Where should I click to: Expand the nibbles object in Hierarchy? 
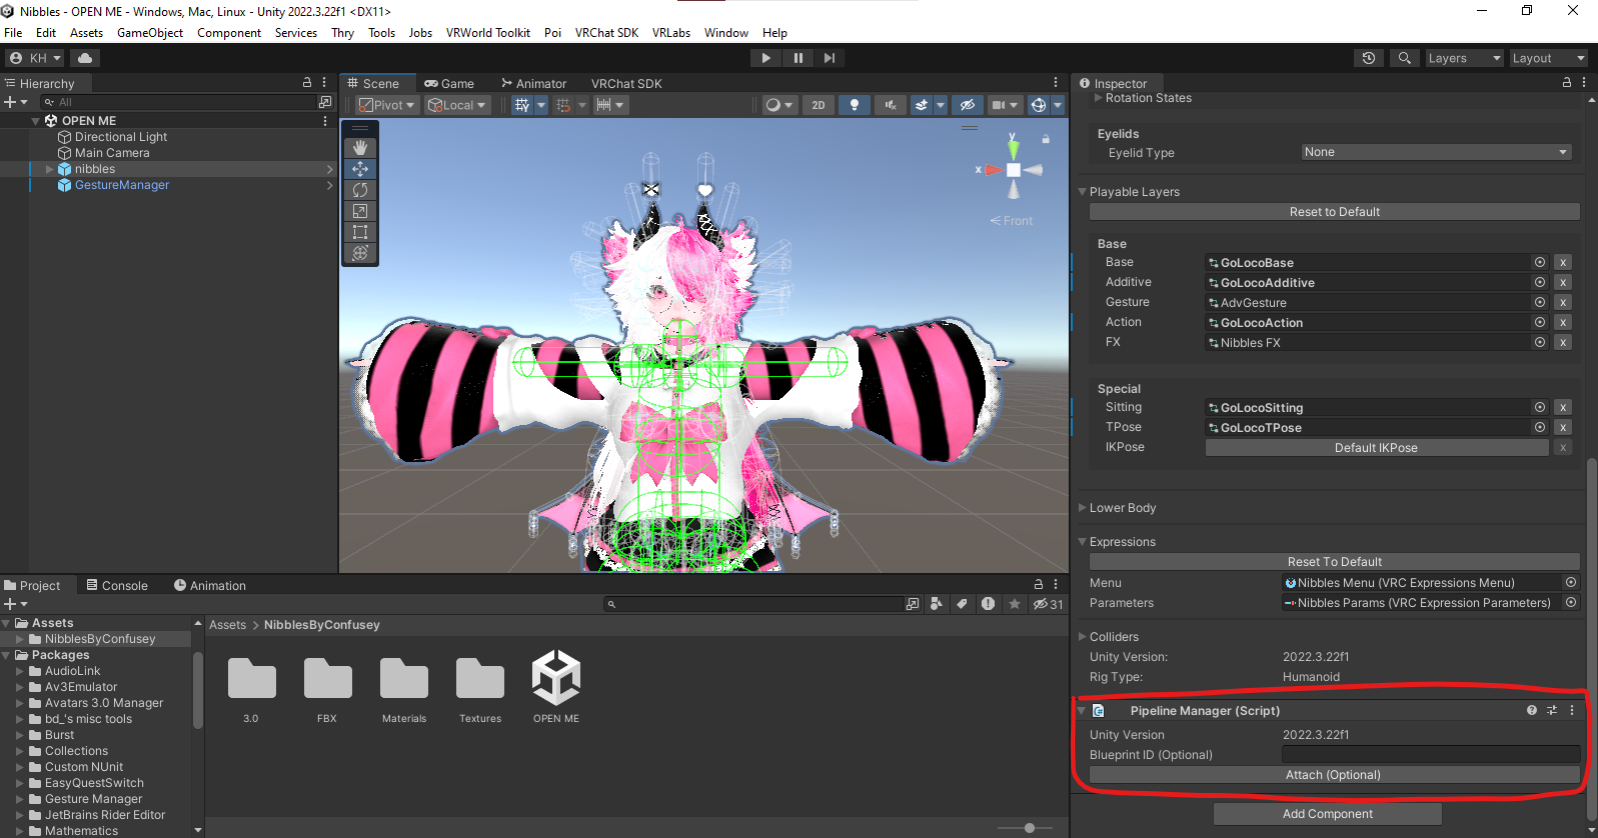point(50,169)
